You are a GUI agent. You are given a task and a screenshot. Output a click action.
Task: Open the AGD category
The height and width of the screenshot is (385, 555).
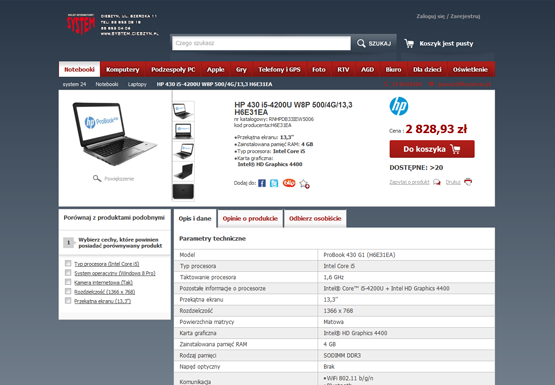(x=367, y=69)
